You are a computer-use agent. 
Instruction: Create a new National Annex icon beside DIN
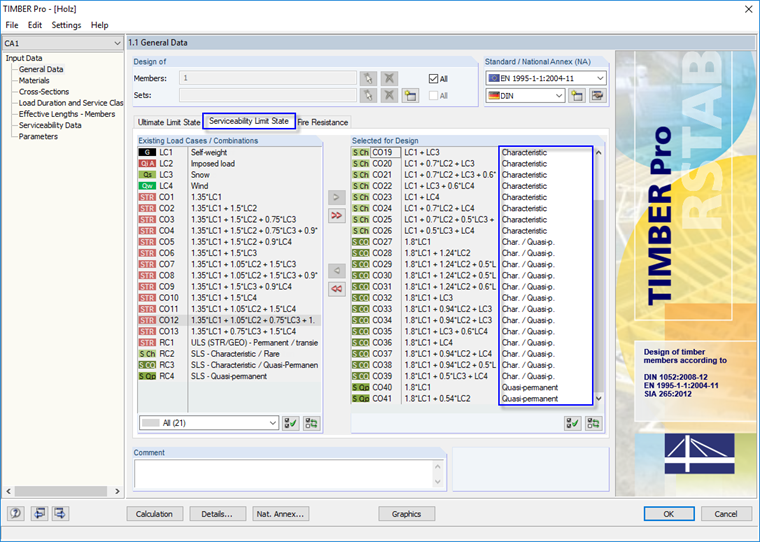(577, 96)
